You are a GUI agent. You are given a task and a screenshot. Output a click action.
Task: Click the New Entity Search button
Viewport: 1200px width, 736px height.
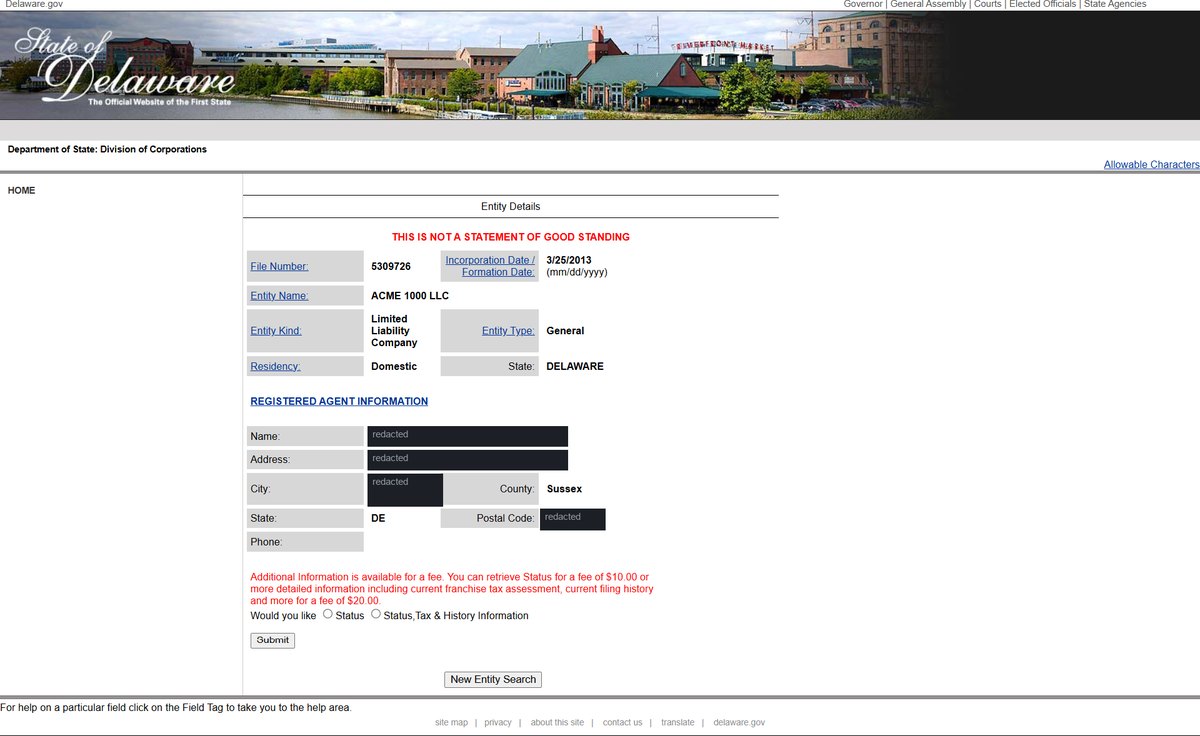coord(493,679)
